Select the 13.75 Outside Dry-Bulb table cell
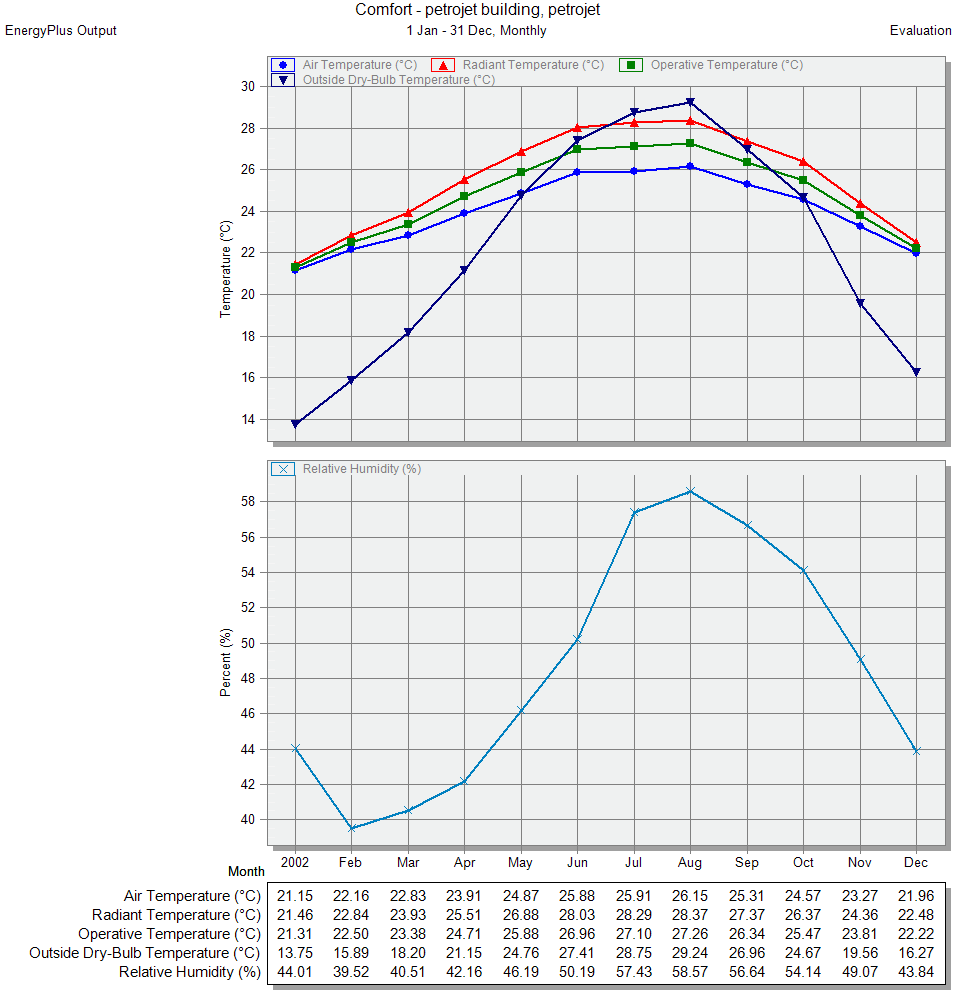955x990 pixels. click(295, 953)
